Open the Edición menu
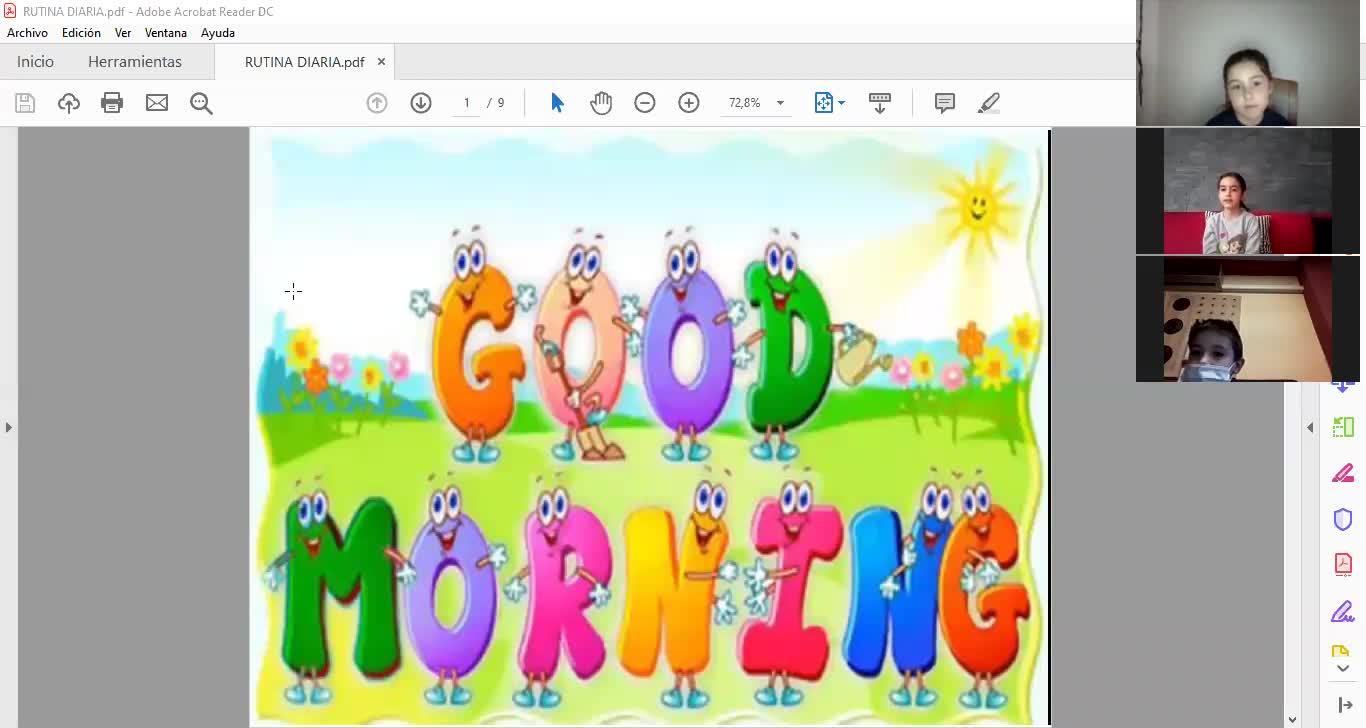Screen dimensions: 1366x728 pos(81,33)
